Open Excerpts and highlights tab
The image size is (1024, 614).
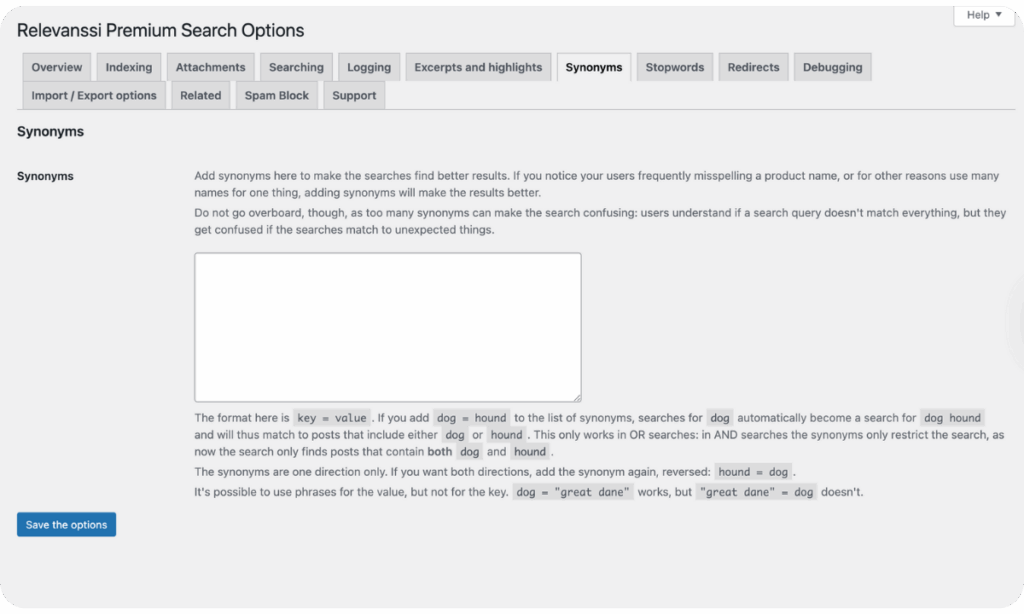pyautogui.click(x=478, y=67)
